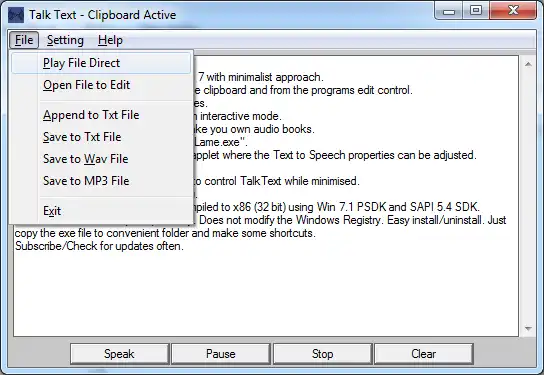The image size is (544, 375).
Task: Click the Stop button
Action: (322, 354)
